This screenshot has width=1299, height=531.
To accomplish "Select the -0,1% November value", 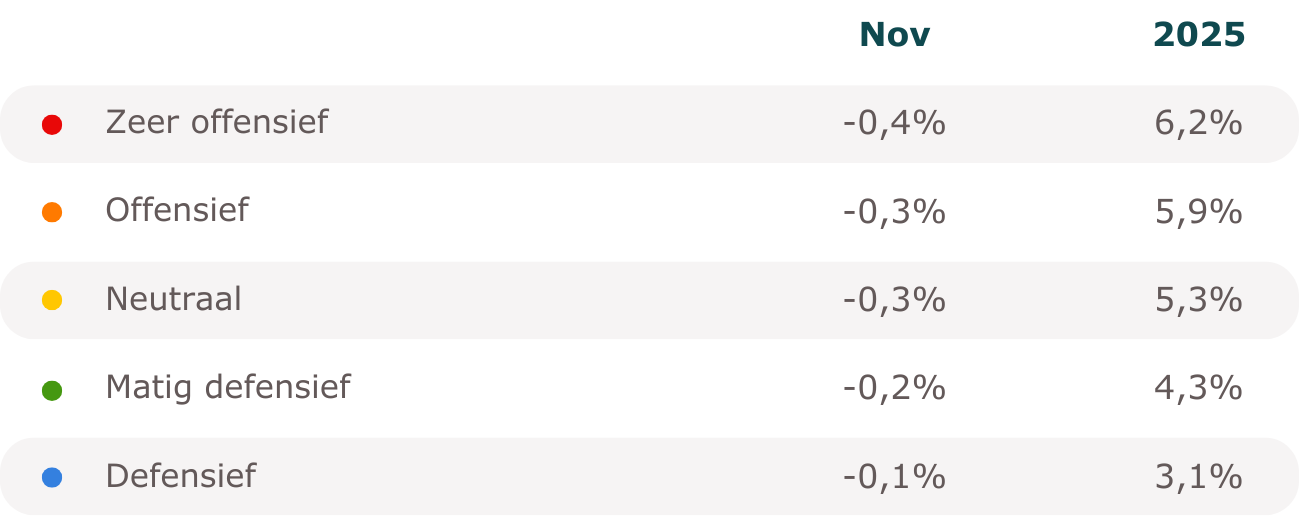I will point(894,476).
